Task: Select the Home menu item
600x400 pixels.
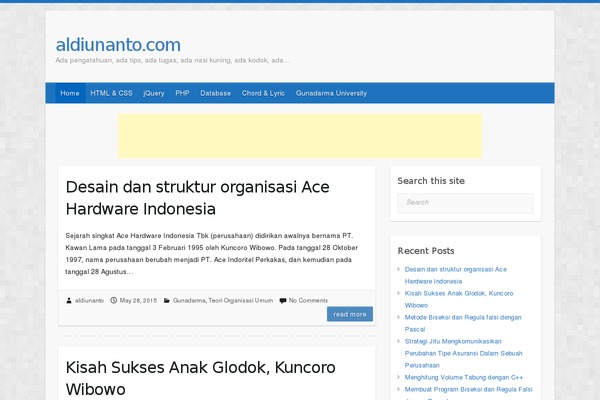Action: click(x=70, y=93)
